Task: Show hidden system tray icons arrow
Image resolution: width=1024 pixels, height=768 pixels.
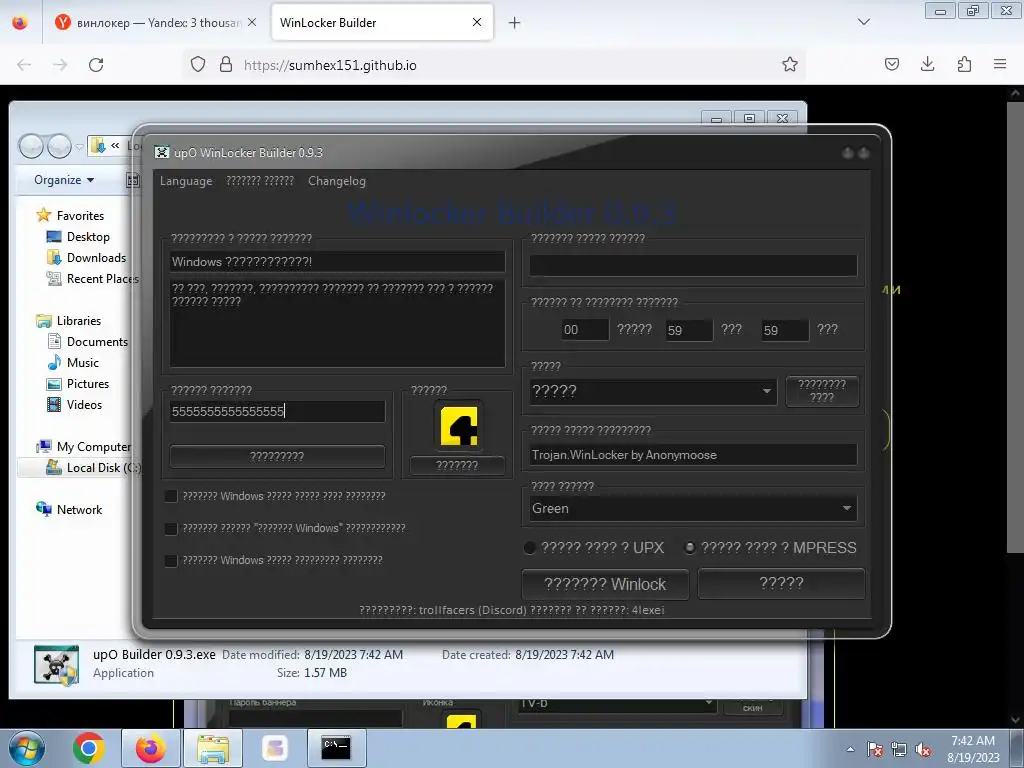Action: (x=850, y=750)
